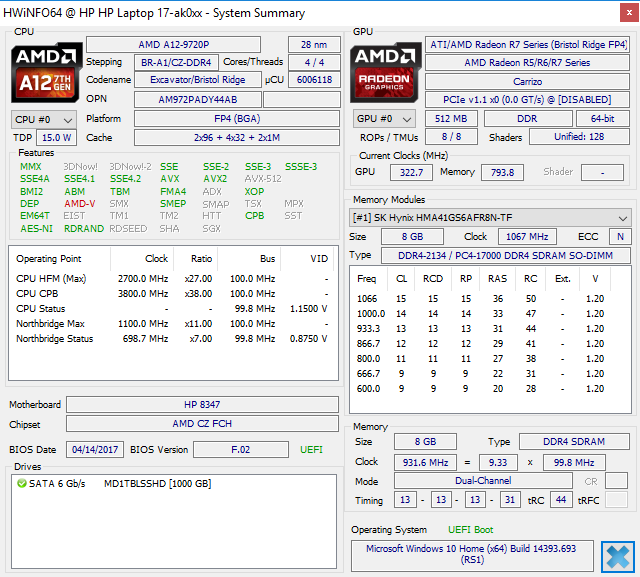Click the 512 MB video memory field
Viewport: 640px width, 577px height.
point(451,119)
